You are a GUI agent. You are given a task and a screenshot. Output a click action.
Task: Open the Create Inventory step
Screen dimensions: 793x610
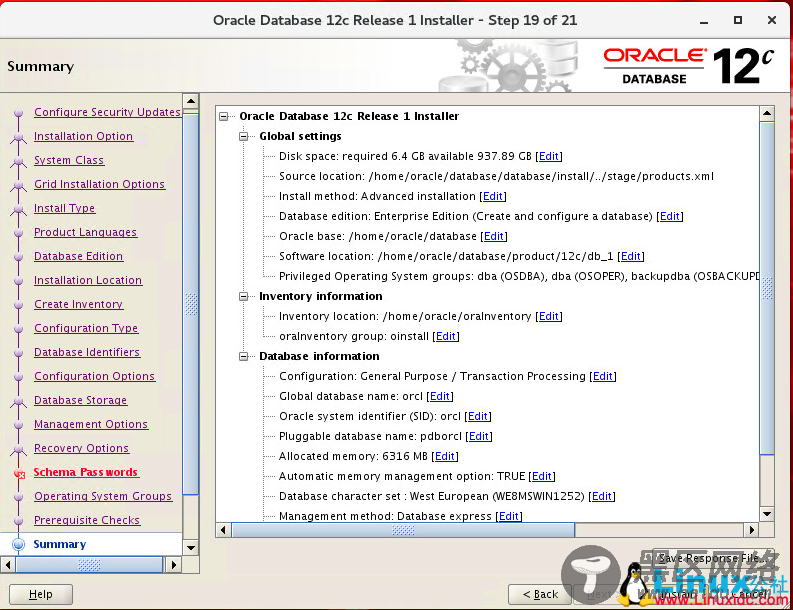(x=78, y=304)
